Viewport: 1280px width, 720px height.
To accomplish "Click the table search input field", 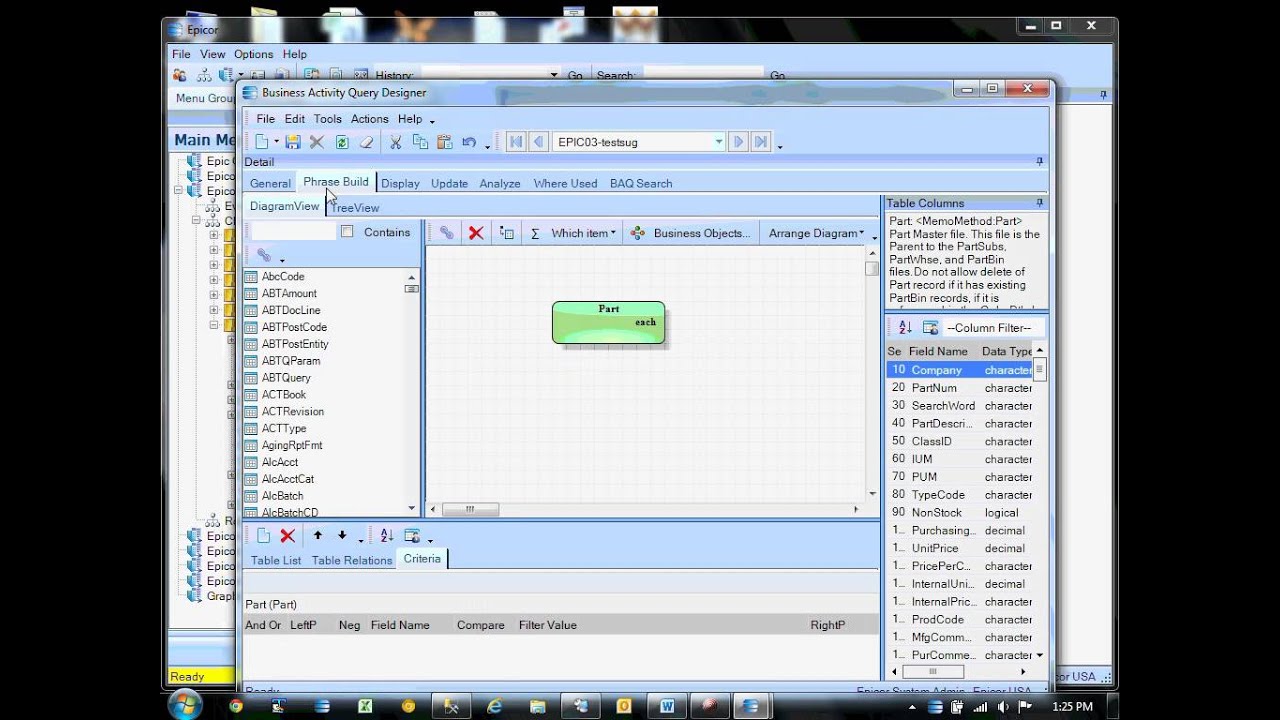I will (291, 232).
